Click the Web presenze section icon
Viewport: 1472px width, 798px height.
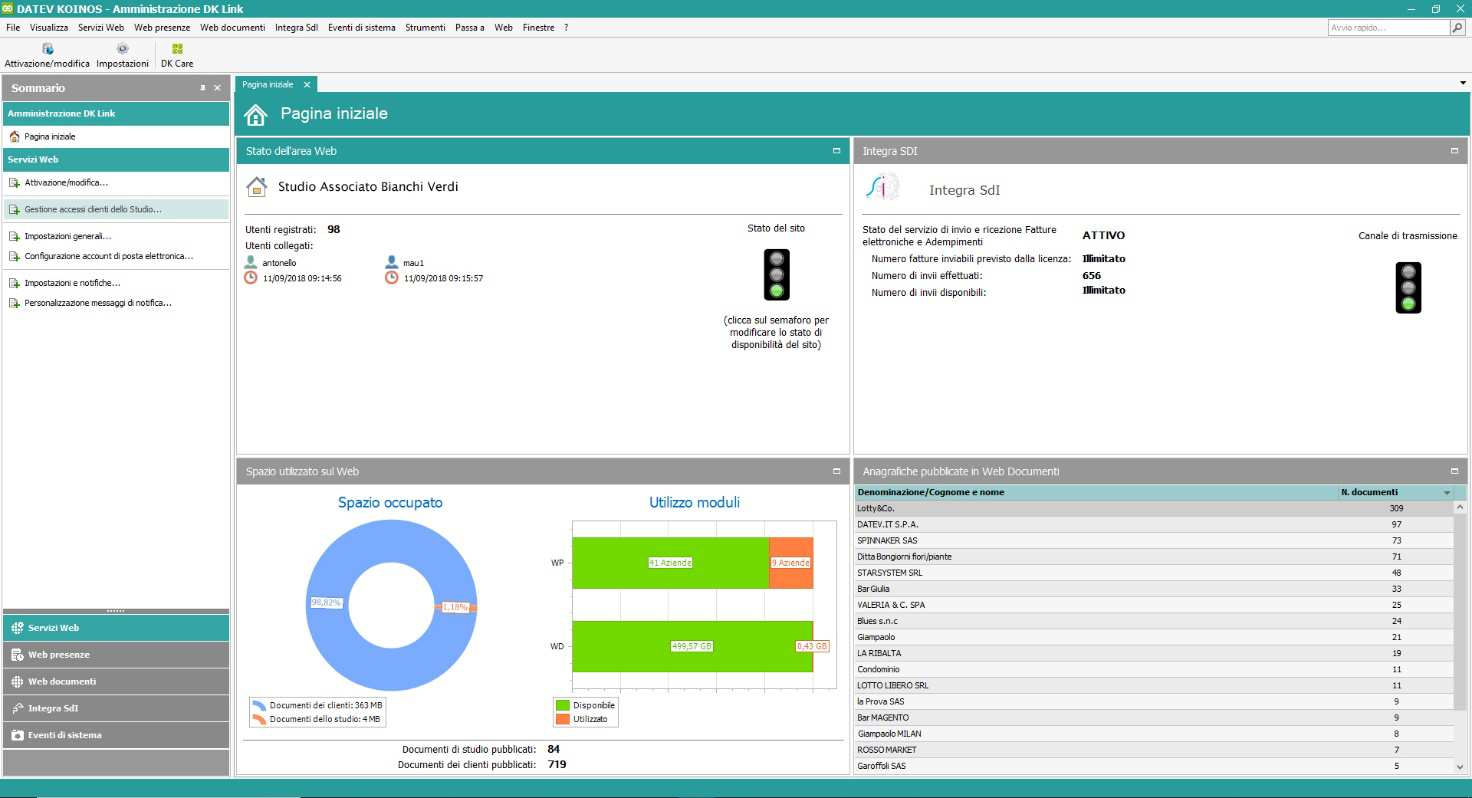(18, 655)
